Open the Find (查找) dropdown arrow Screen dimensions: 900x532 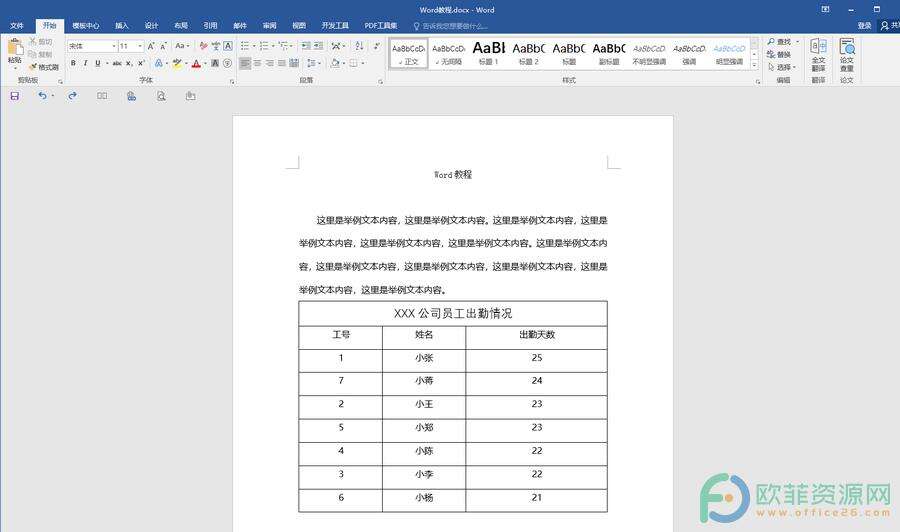tap(797, 42)
